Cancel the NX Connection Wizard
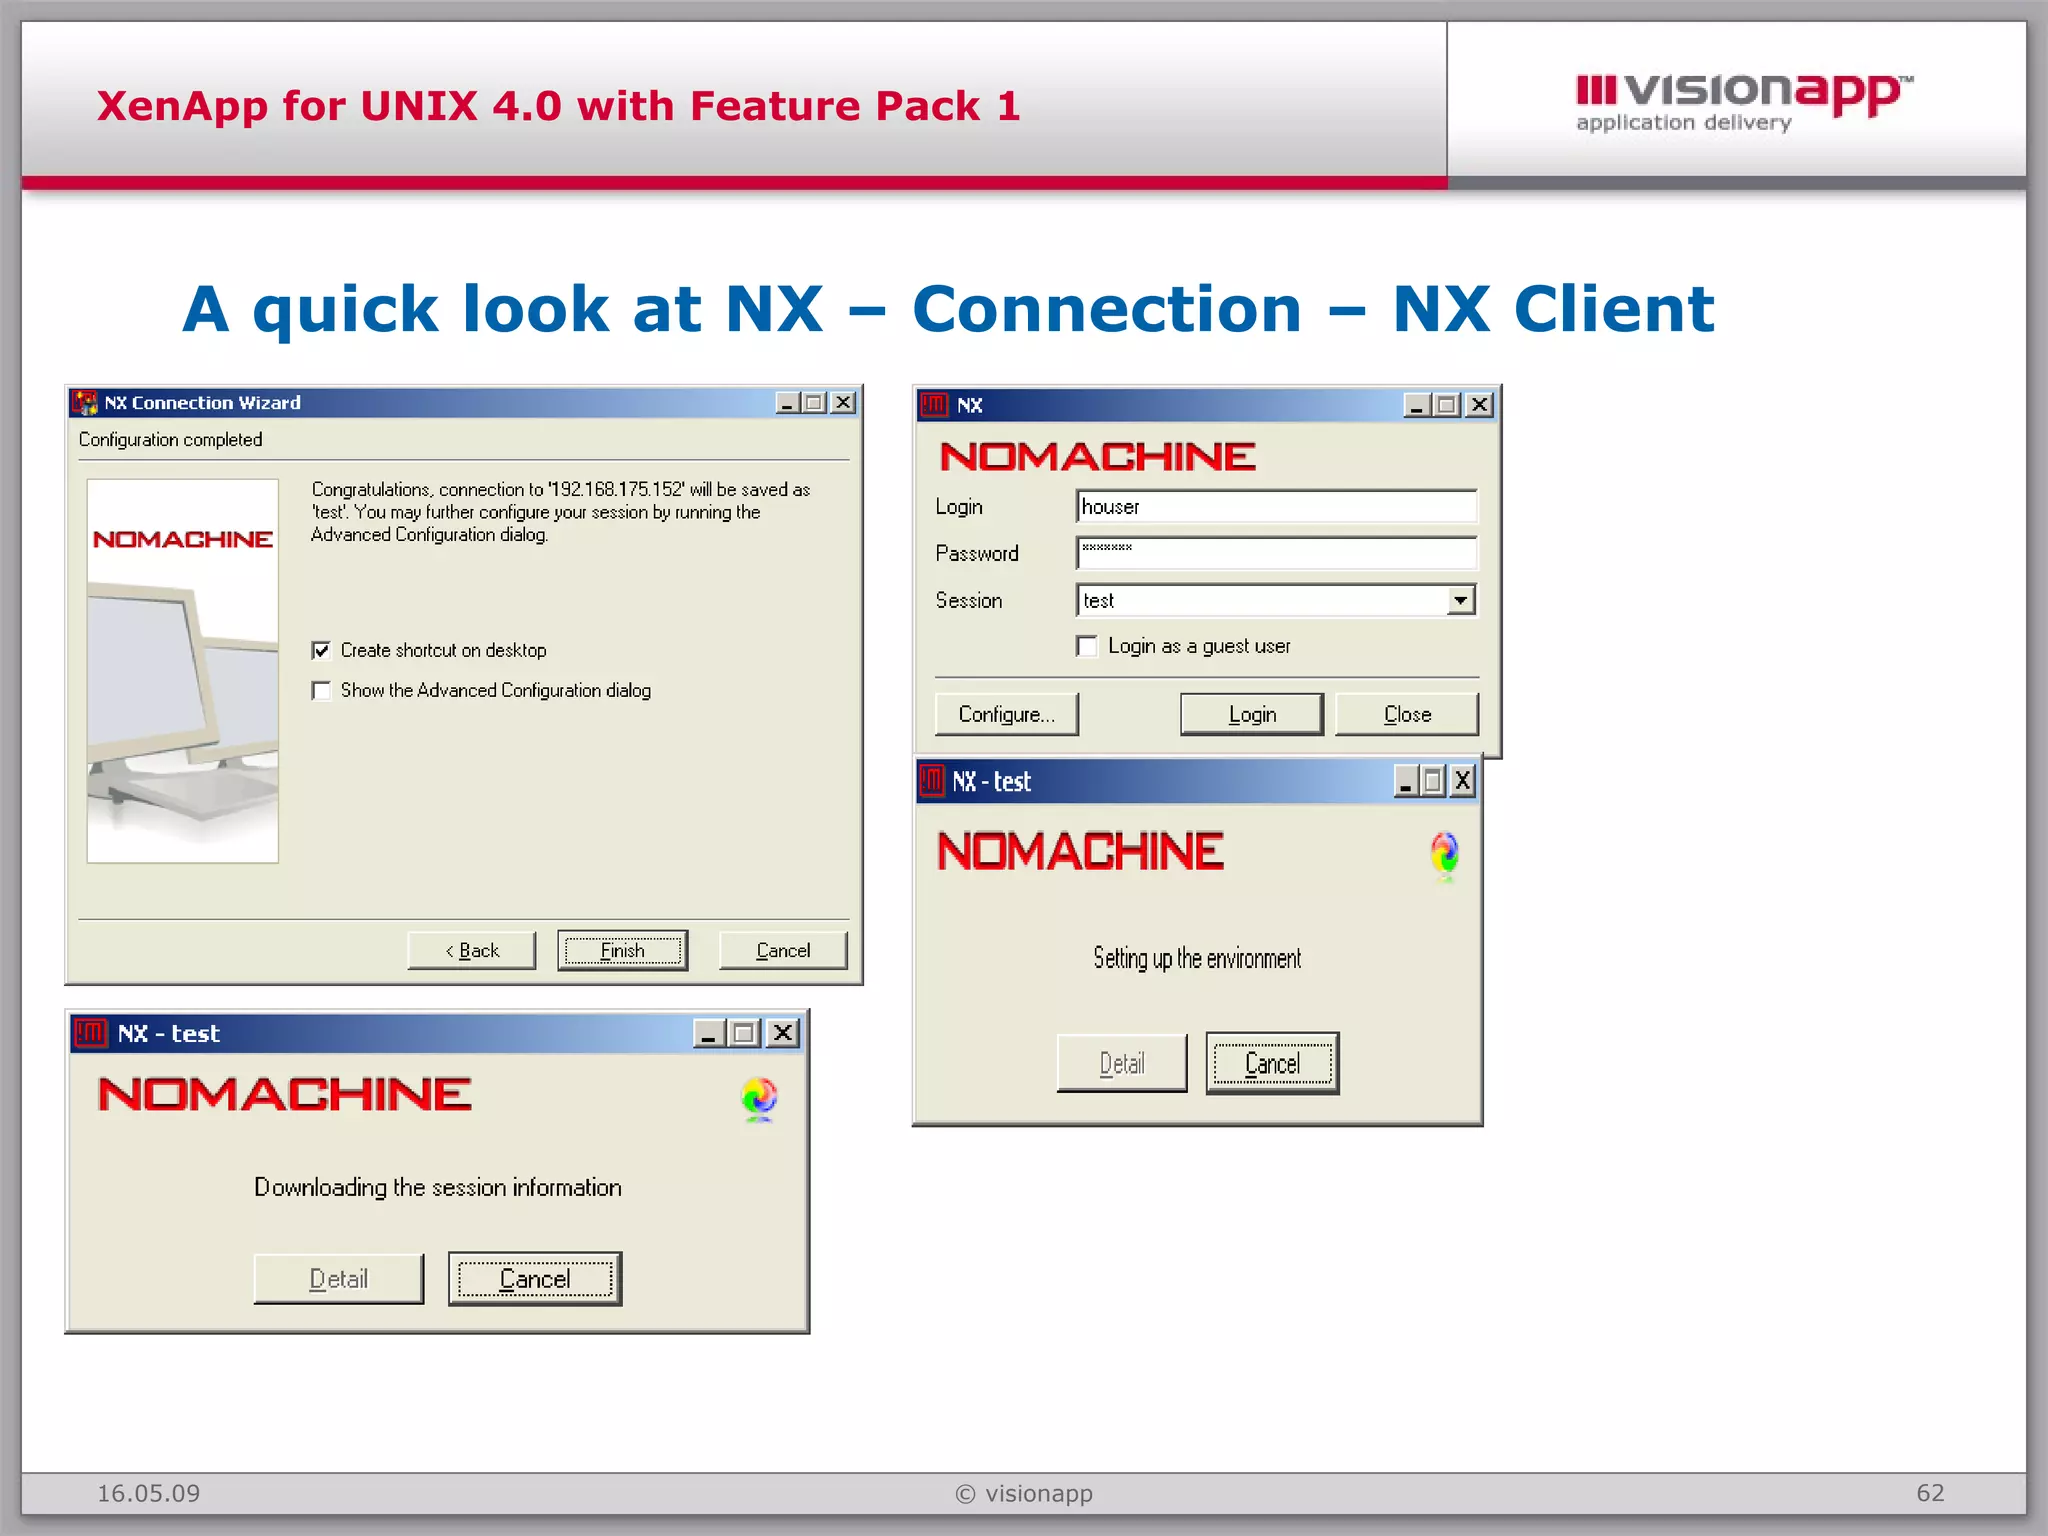 tap(783, 951)
